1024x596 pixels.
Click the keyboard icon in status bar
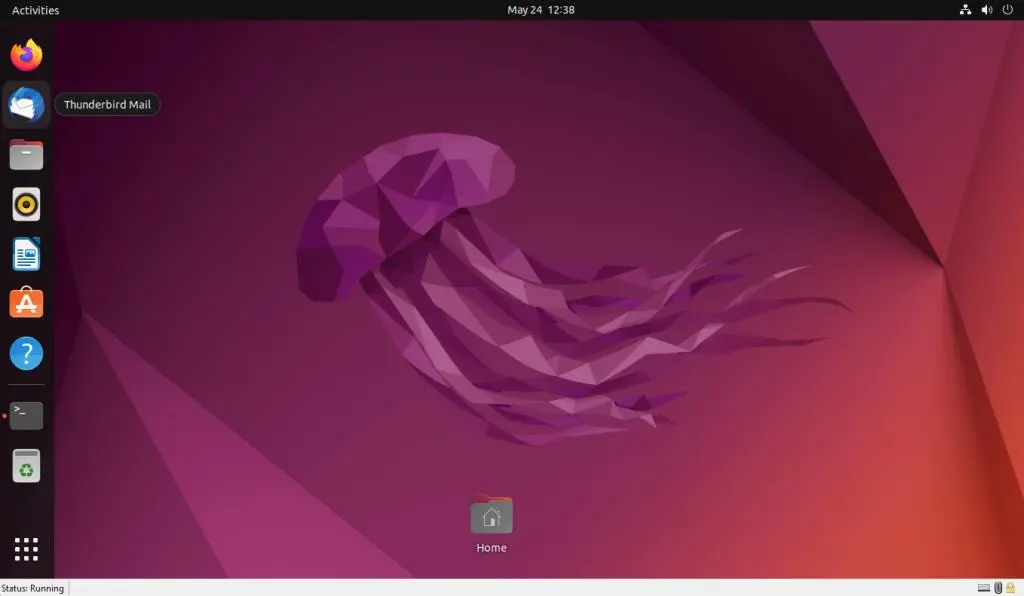984,588
